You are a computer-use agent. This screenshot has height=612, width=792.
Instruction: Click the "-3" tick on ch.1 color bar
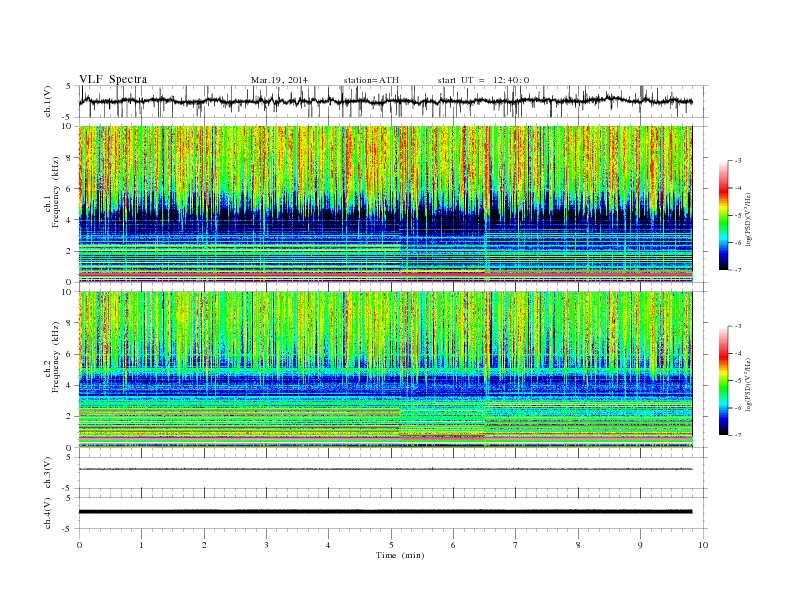pyautogui.click(x=737, y=161)
